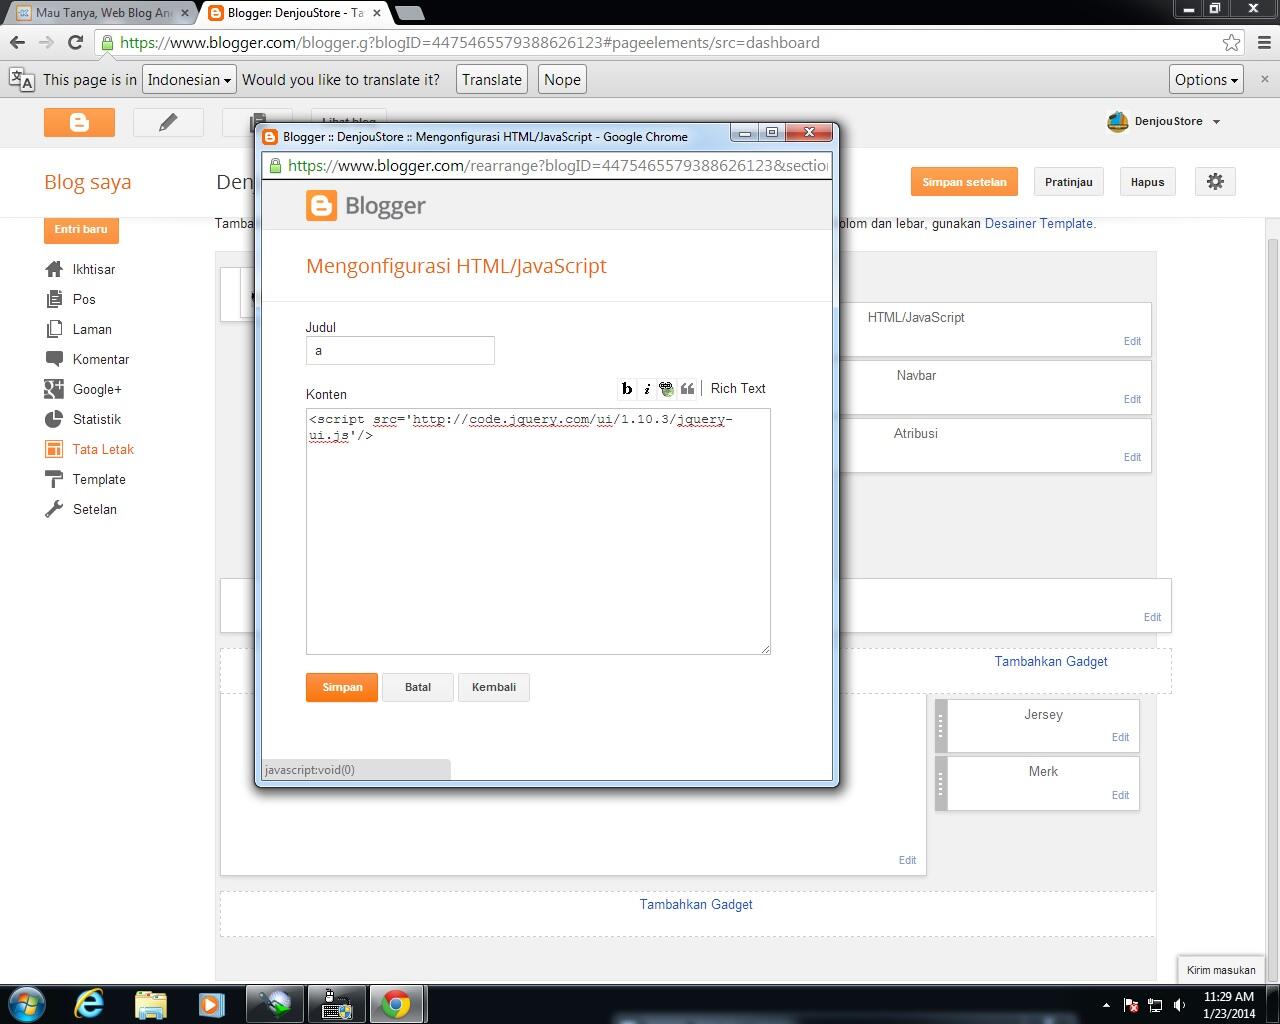Click the posts list icon button
This screenshot has width=1280, height=1024.
[x=257, y=122]
